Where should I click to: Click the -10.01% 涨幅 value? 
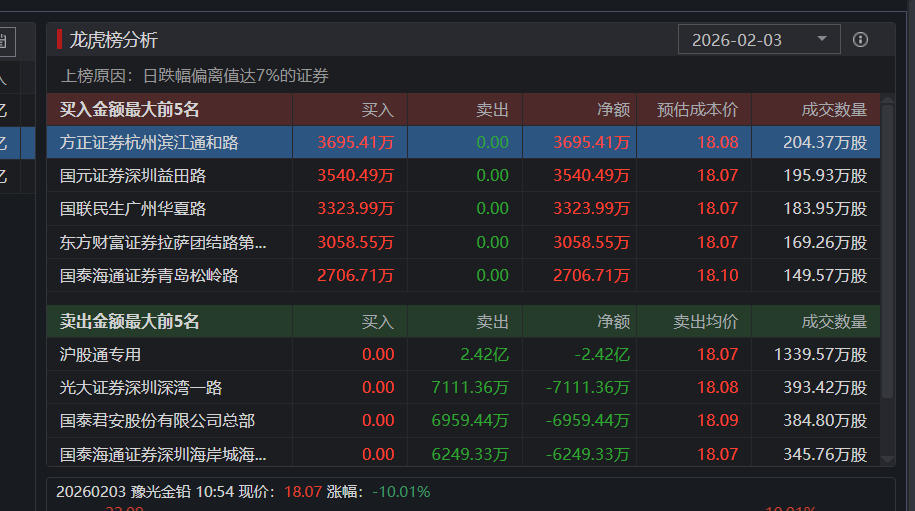tap(401, 492)
